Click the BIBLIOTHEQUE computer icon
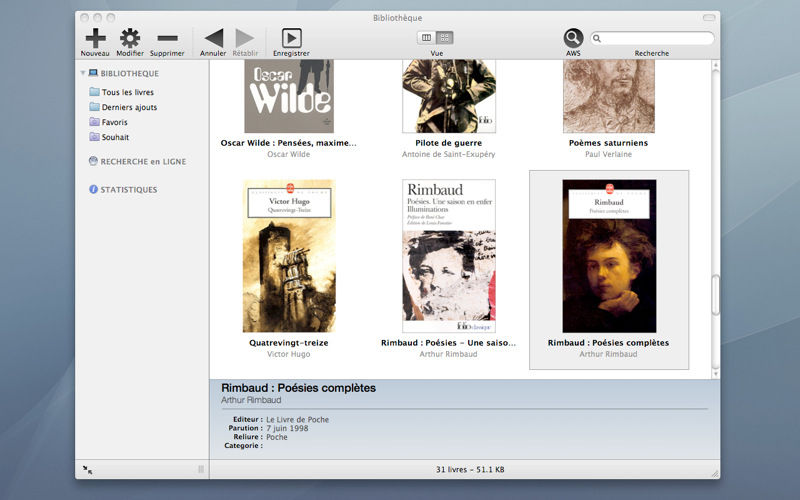Image resolution: width=800 pixels, height=500 pixels. [x=93, y=73]
